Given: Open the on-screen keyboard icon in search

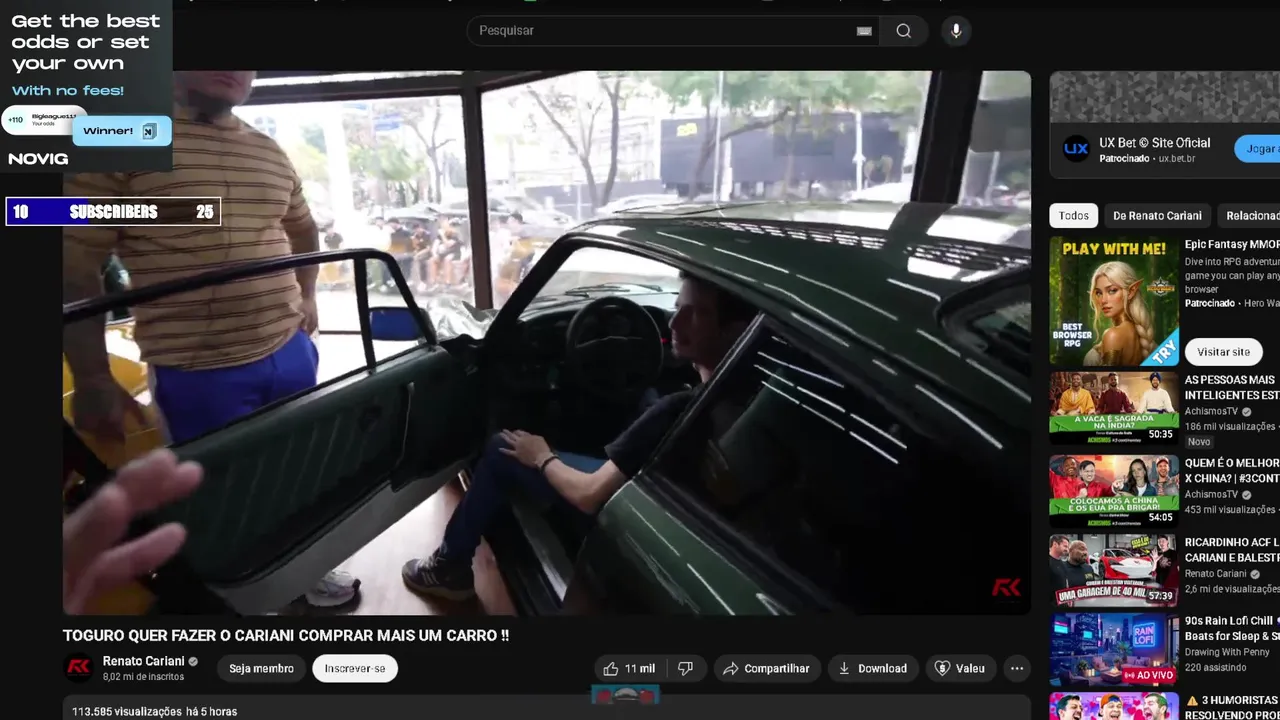Looking at the screenshot, I should point(864,31).
